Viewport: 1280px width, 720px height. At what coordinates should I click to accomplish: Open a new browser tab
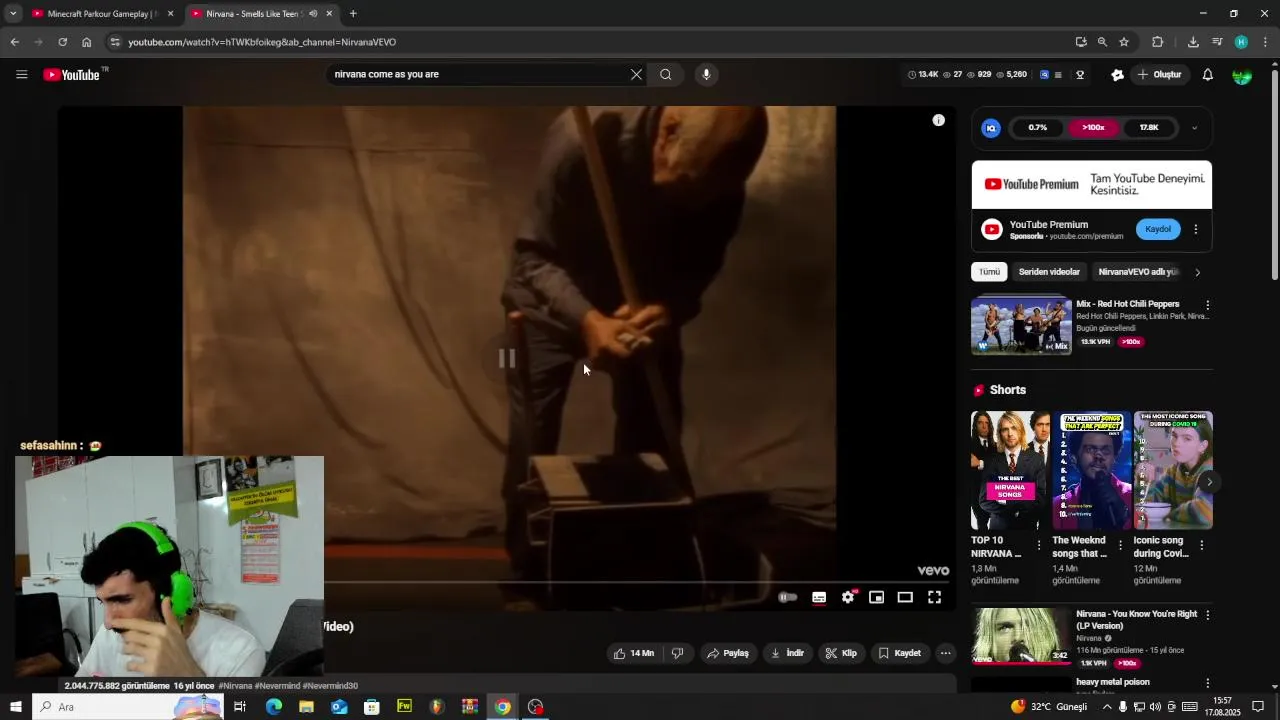(353, 14)
